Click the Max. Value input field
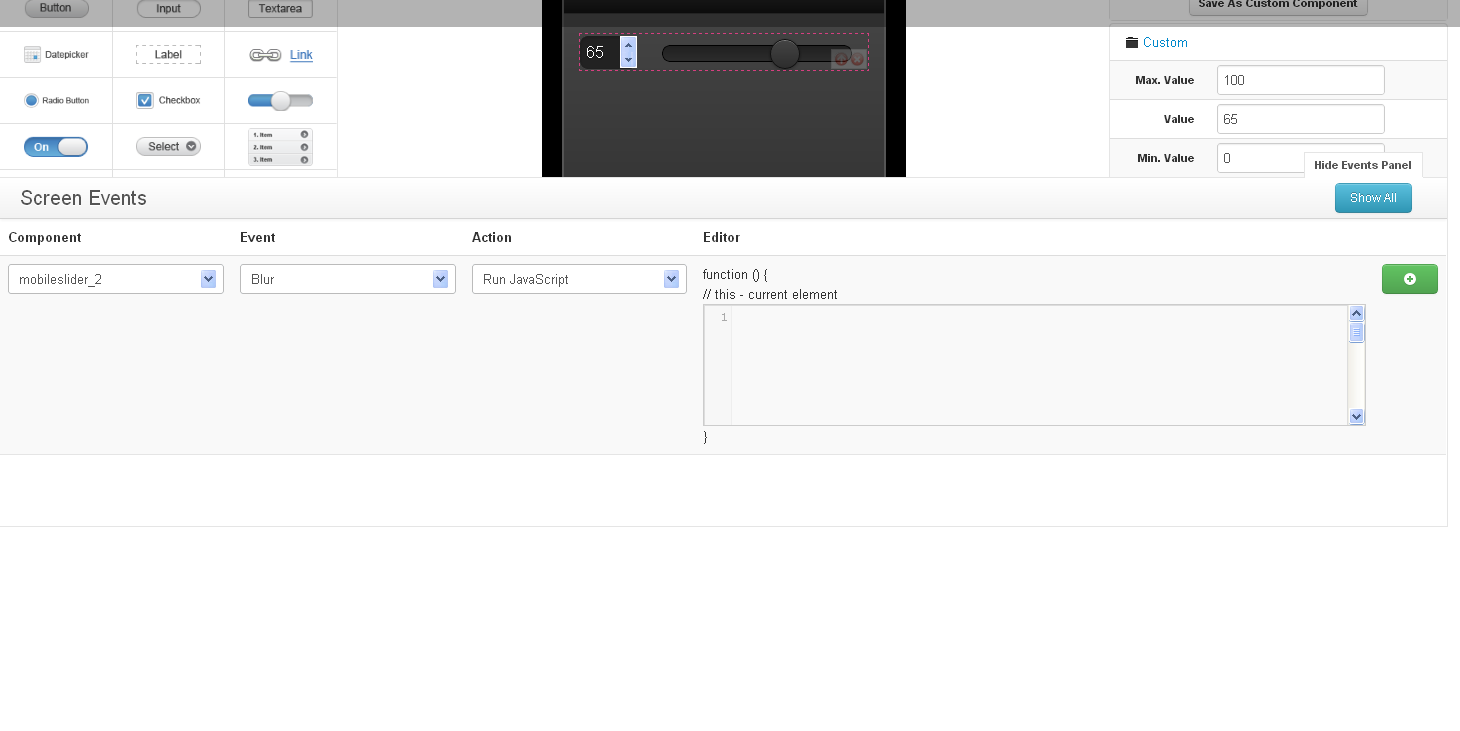 click(1300, 80)
